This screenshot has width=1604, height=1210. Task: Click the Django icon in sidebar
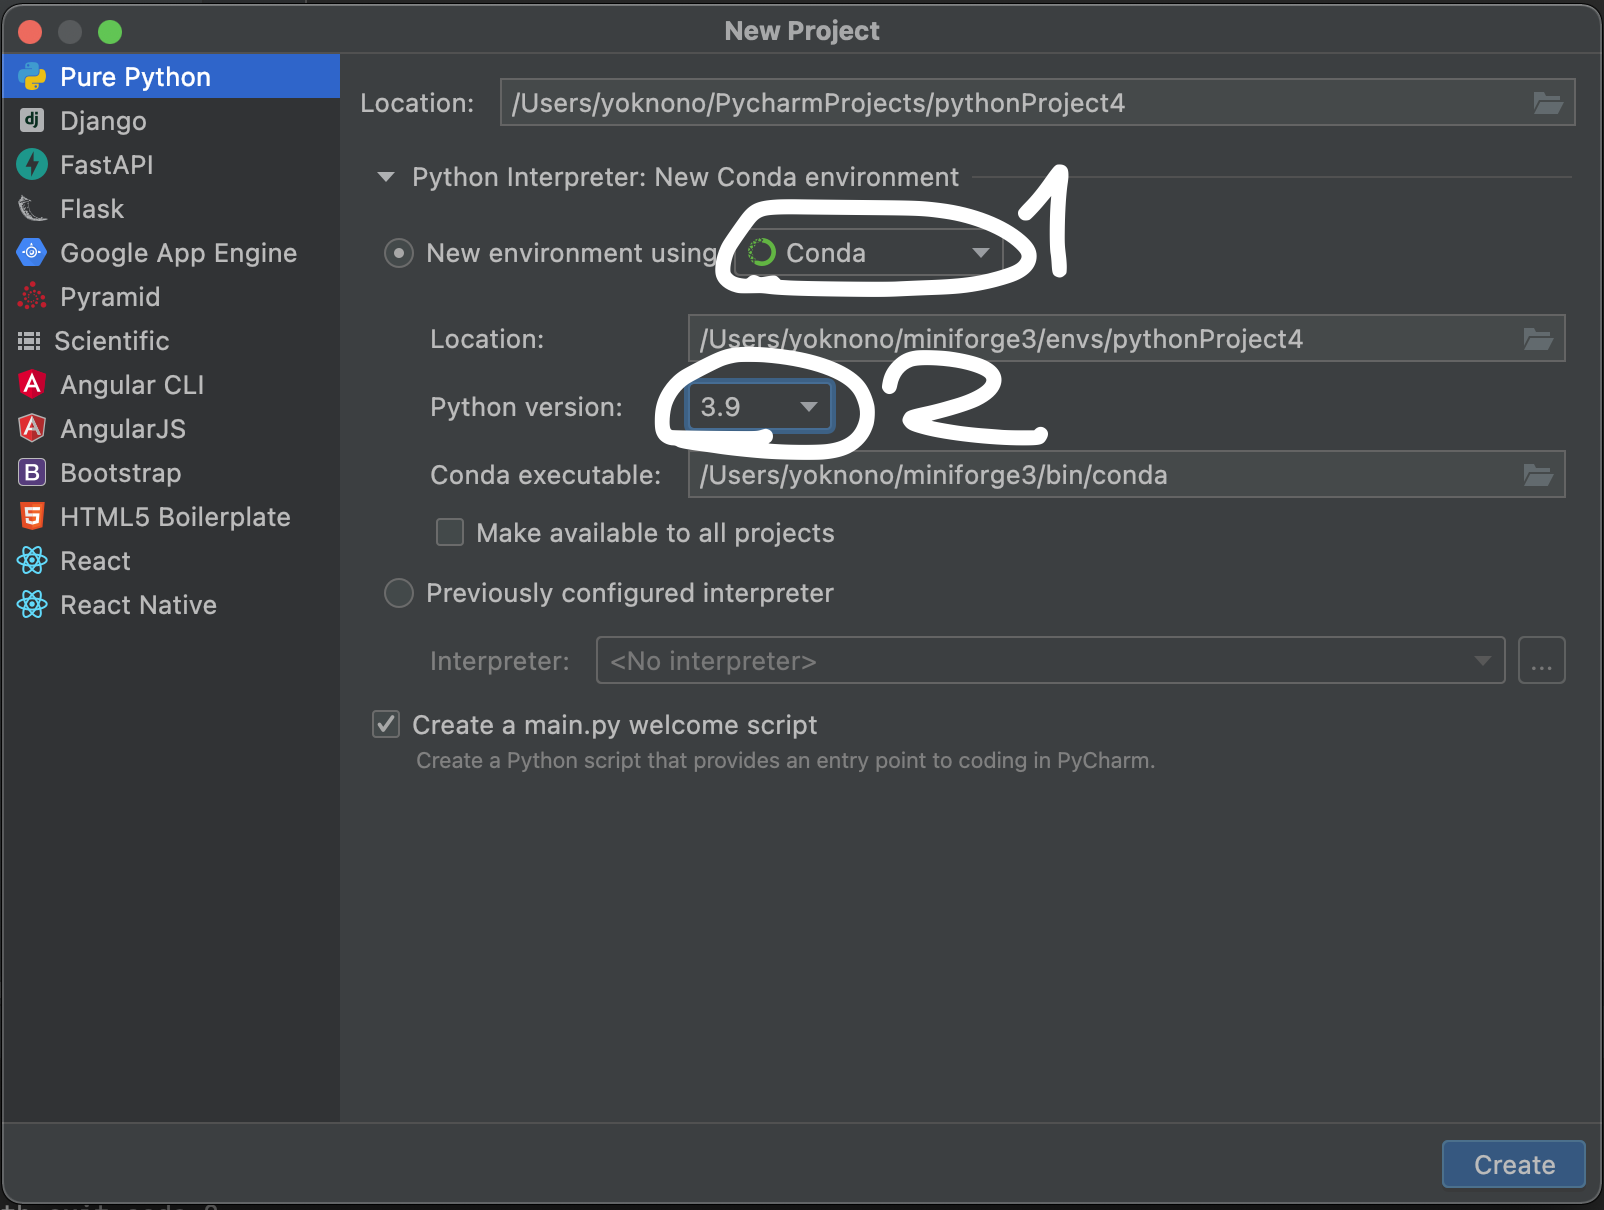click(x=32, y=121)
